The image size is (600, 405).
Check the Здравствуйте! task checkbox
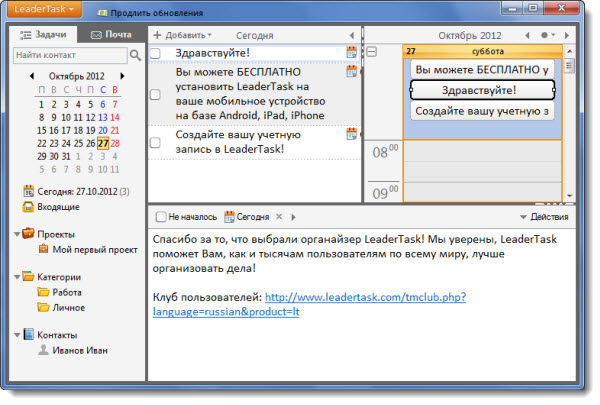pyautogui.click(x=155, y=53)
